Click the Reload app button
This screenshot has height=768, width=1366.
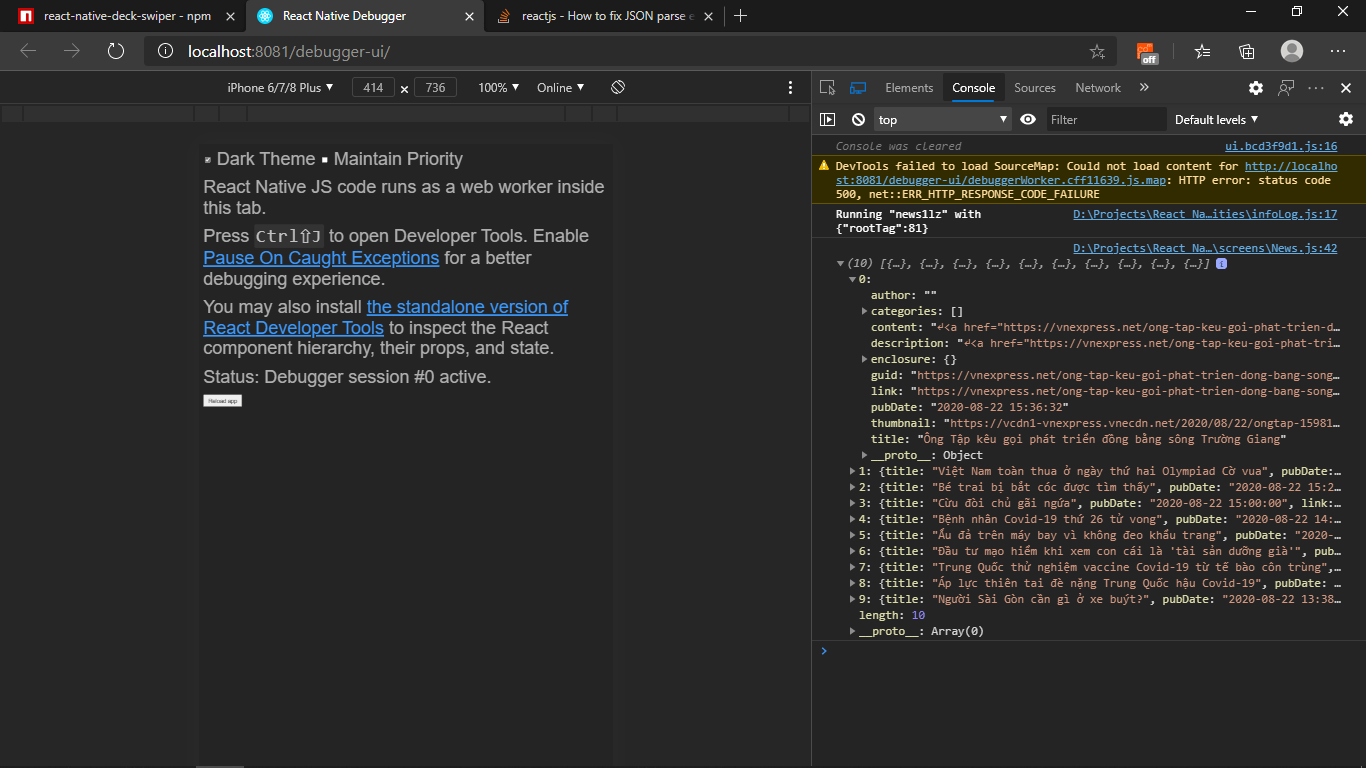[x=223, y=401]
